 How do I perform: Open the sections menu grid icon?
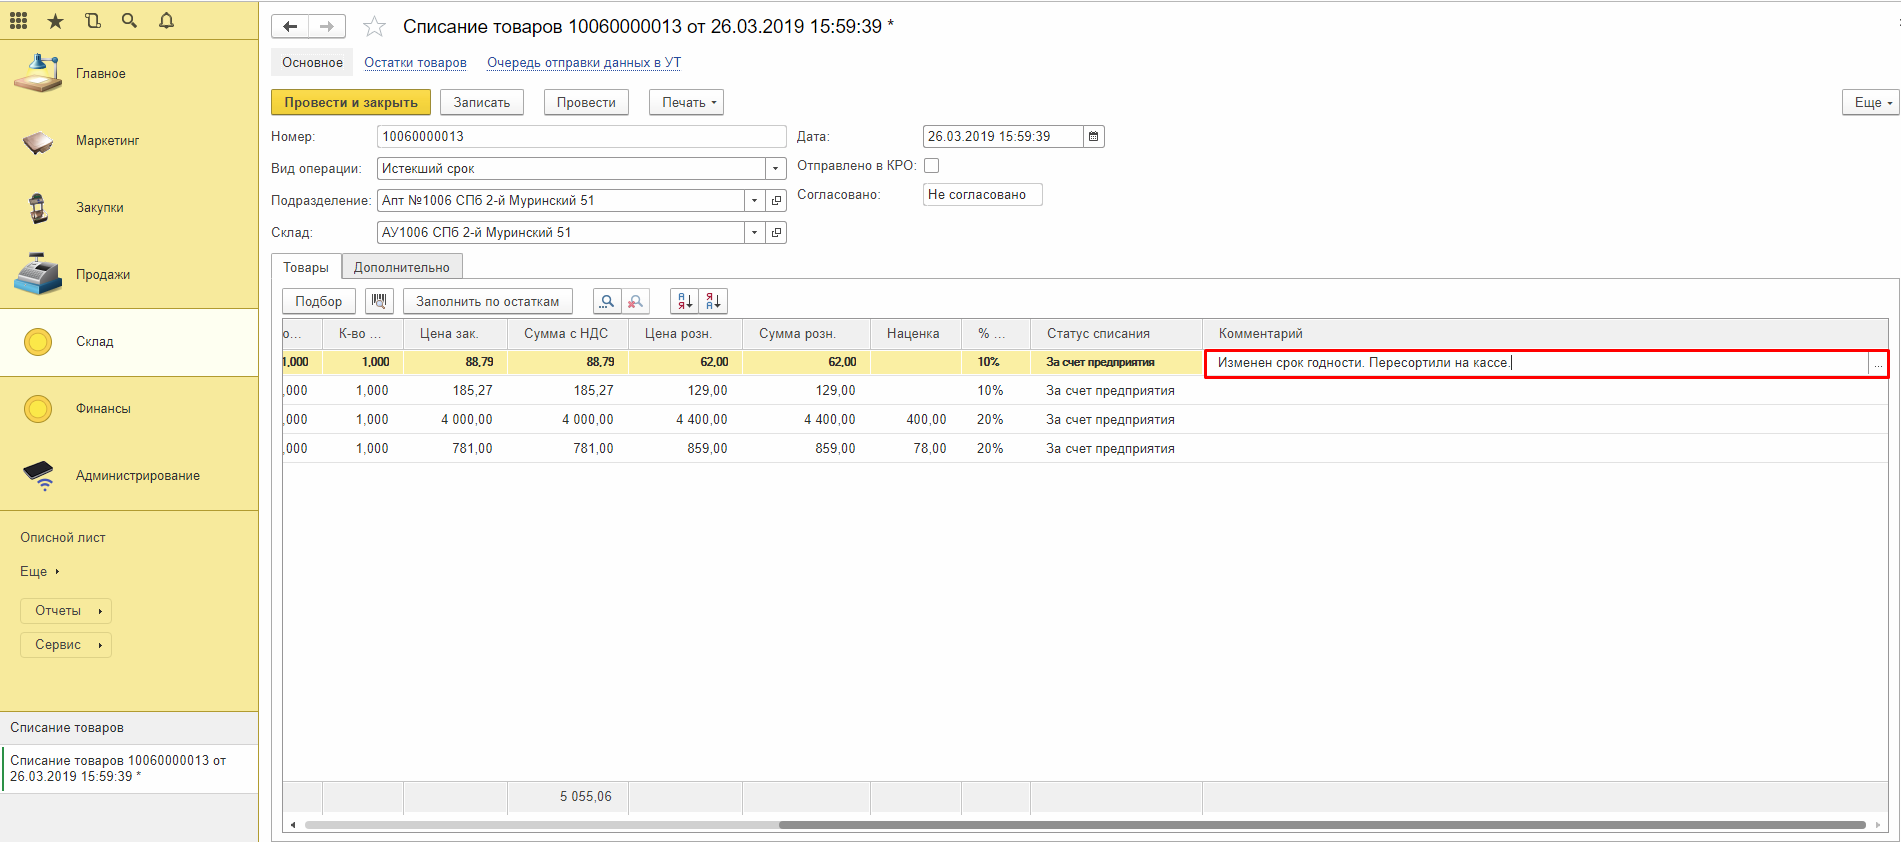tap(18, 20)
